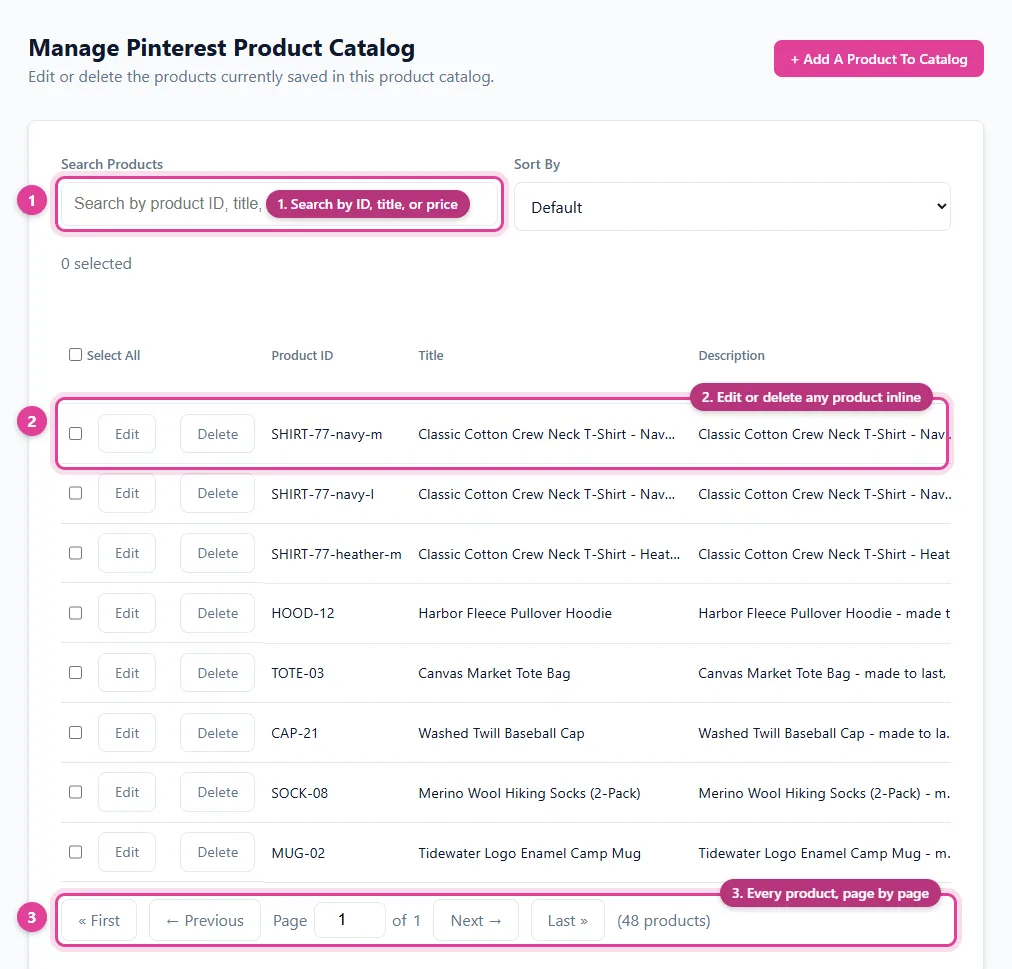This screenshot has height=969, width=1012.
Task: Click the Add A Product To Catalog button
Action: 878,59
